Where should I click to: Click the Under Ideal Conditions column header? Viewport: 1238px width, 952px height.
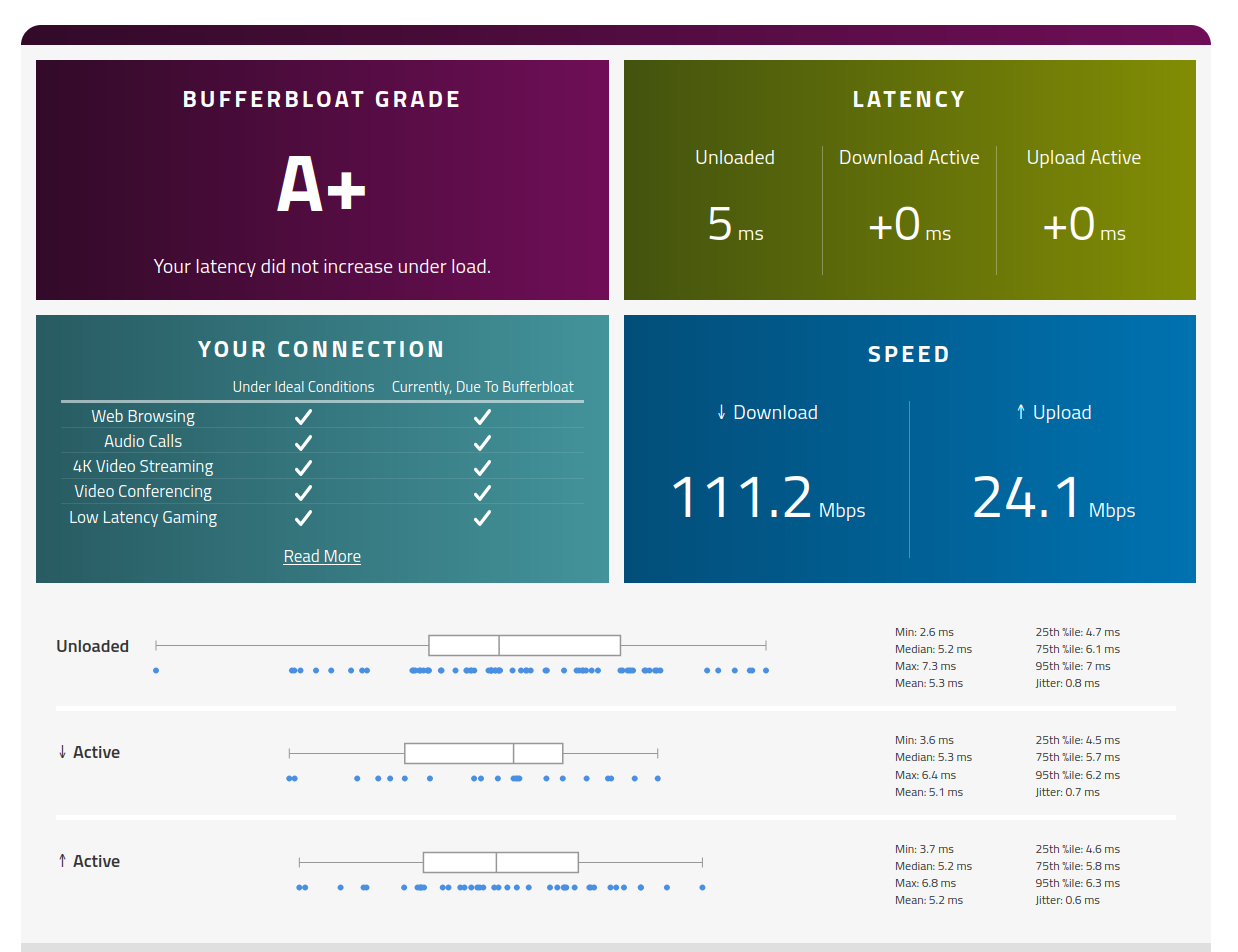pyautogui.click(x=304, y=387)
